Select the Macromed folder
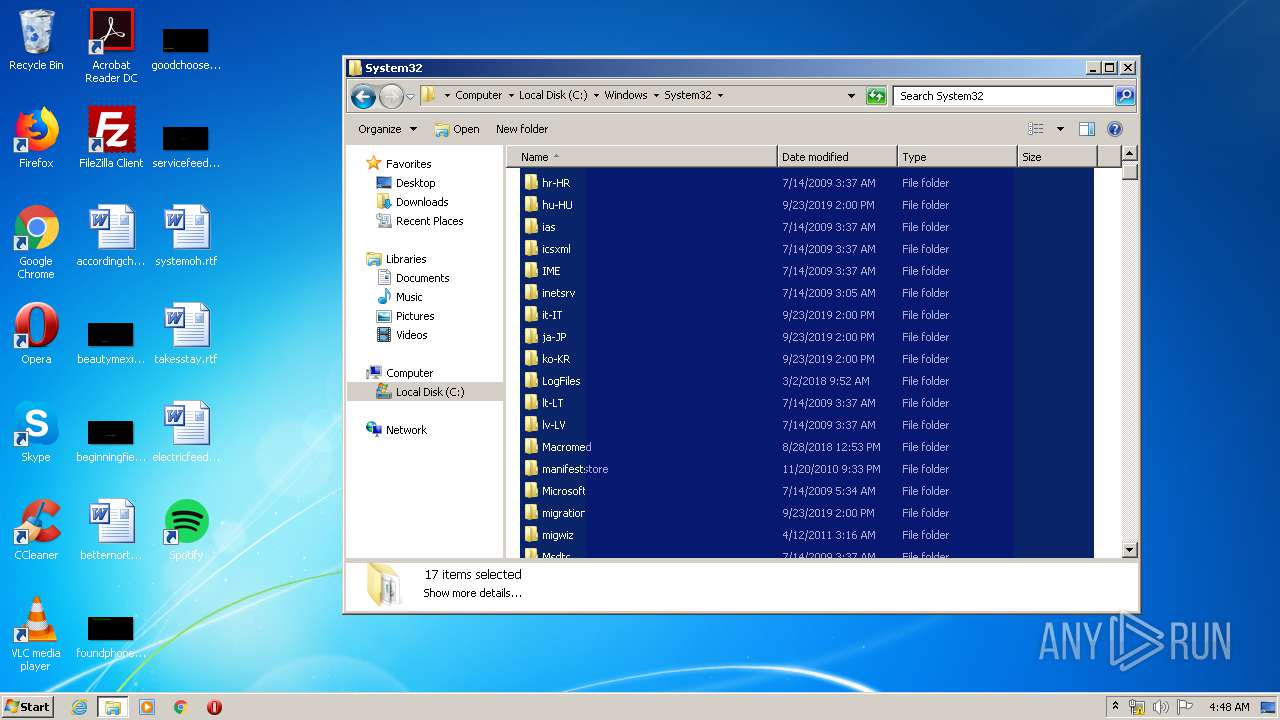Viewport: 1280px width, 720px height. tap(566, 447)
